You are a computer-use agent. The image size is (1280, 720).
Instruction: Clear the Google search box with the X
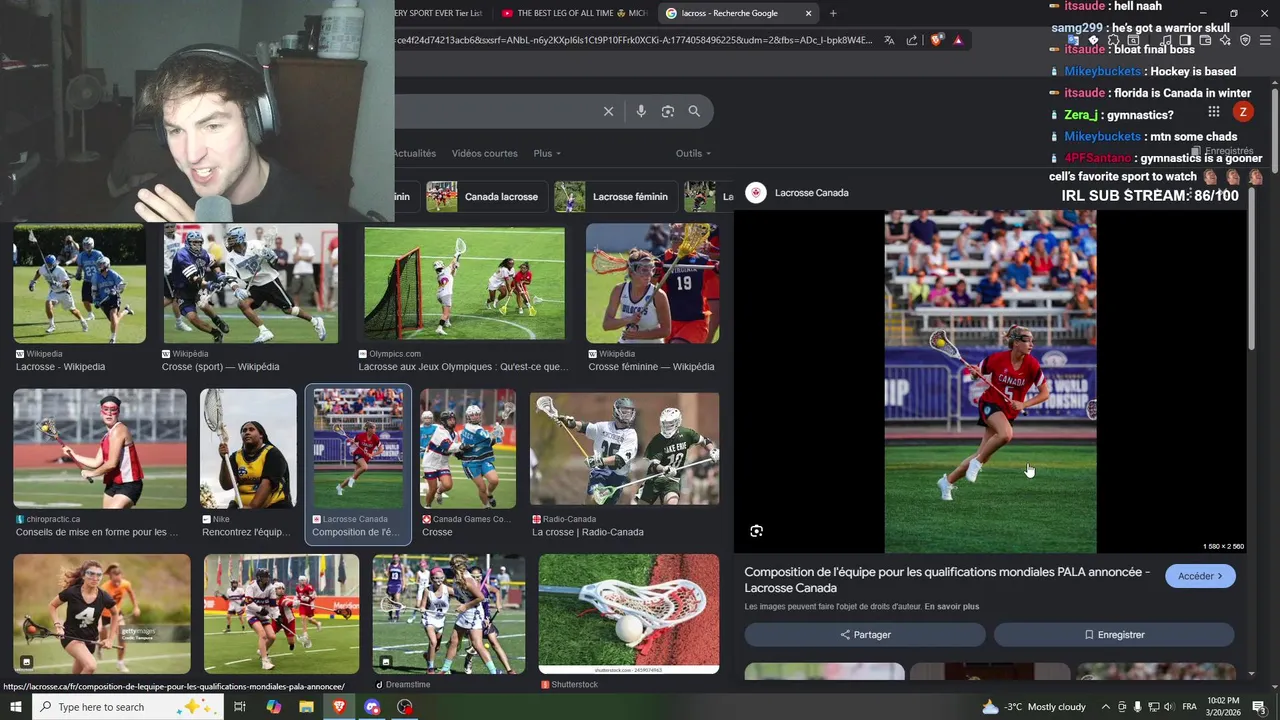(x=608, y=111)
